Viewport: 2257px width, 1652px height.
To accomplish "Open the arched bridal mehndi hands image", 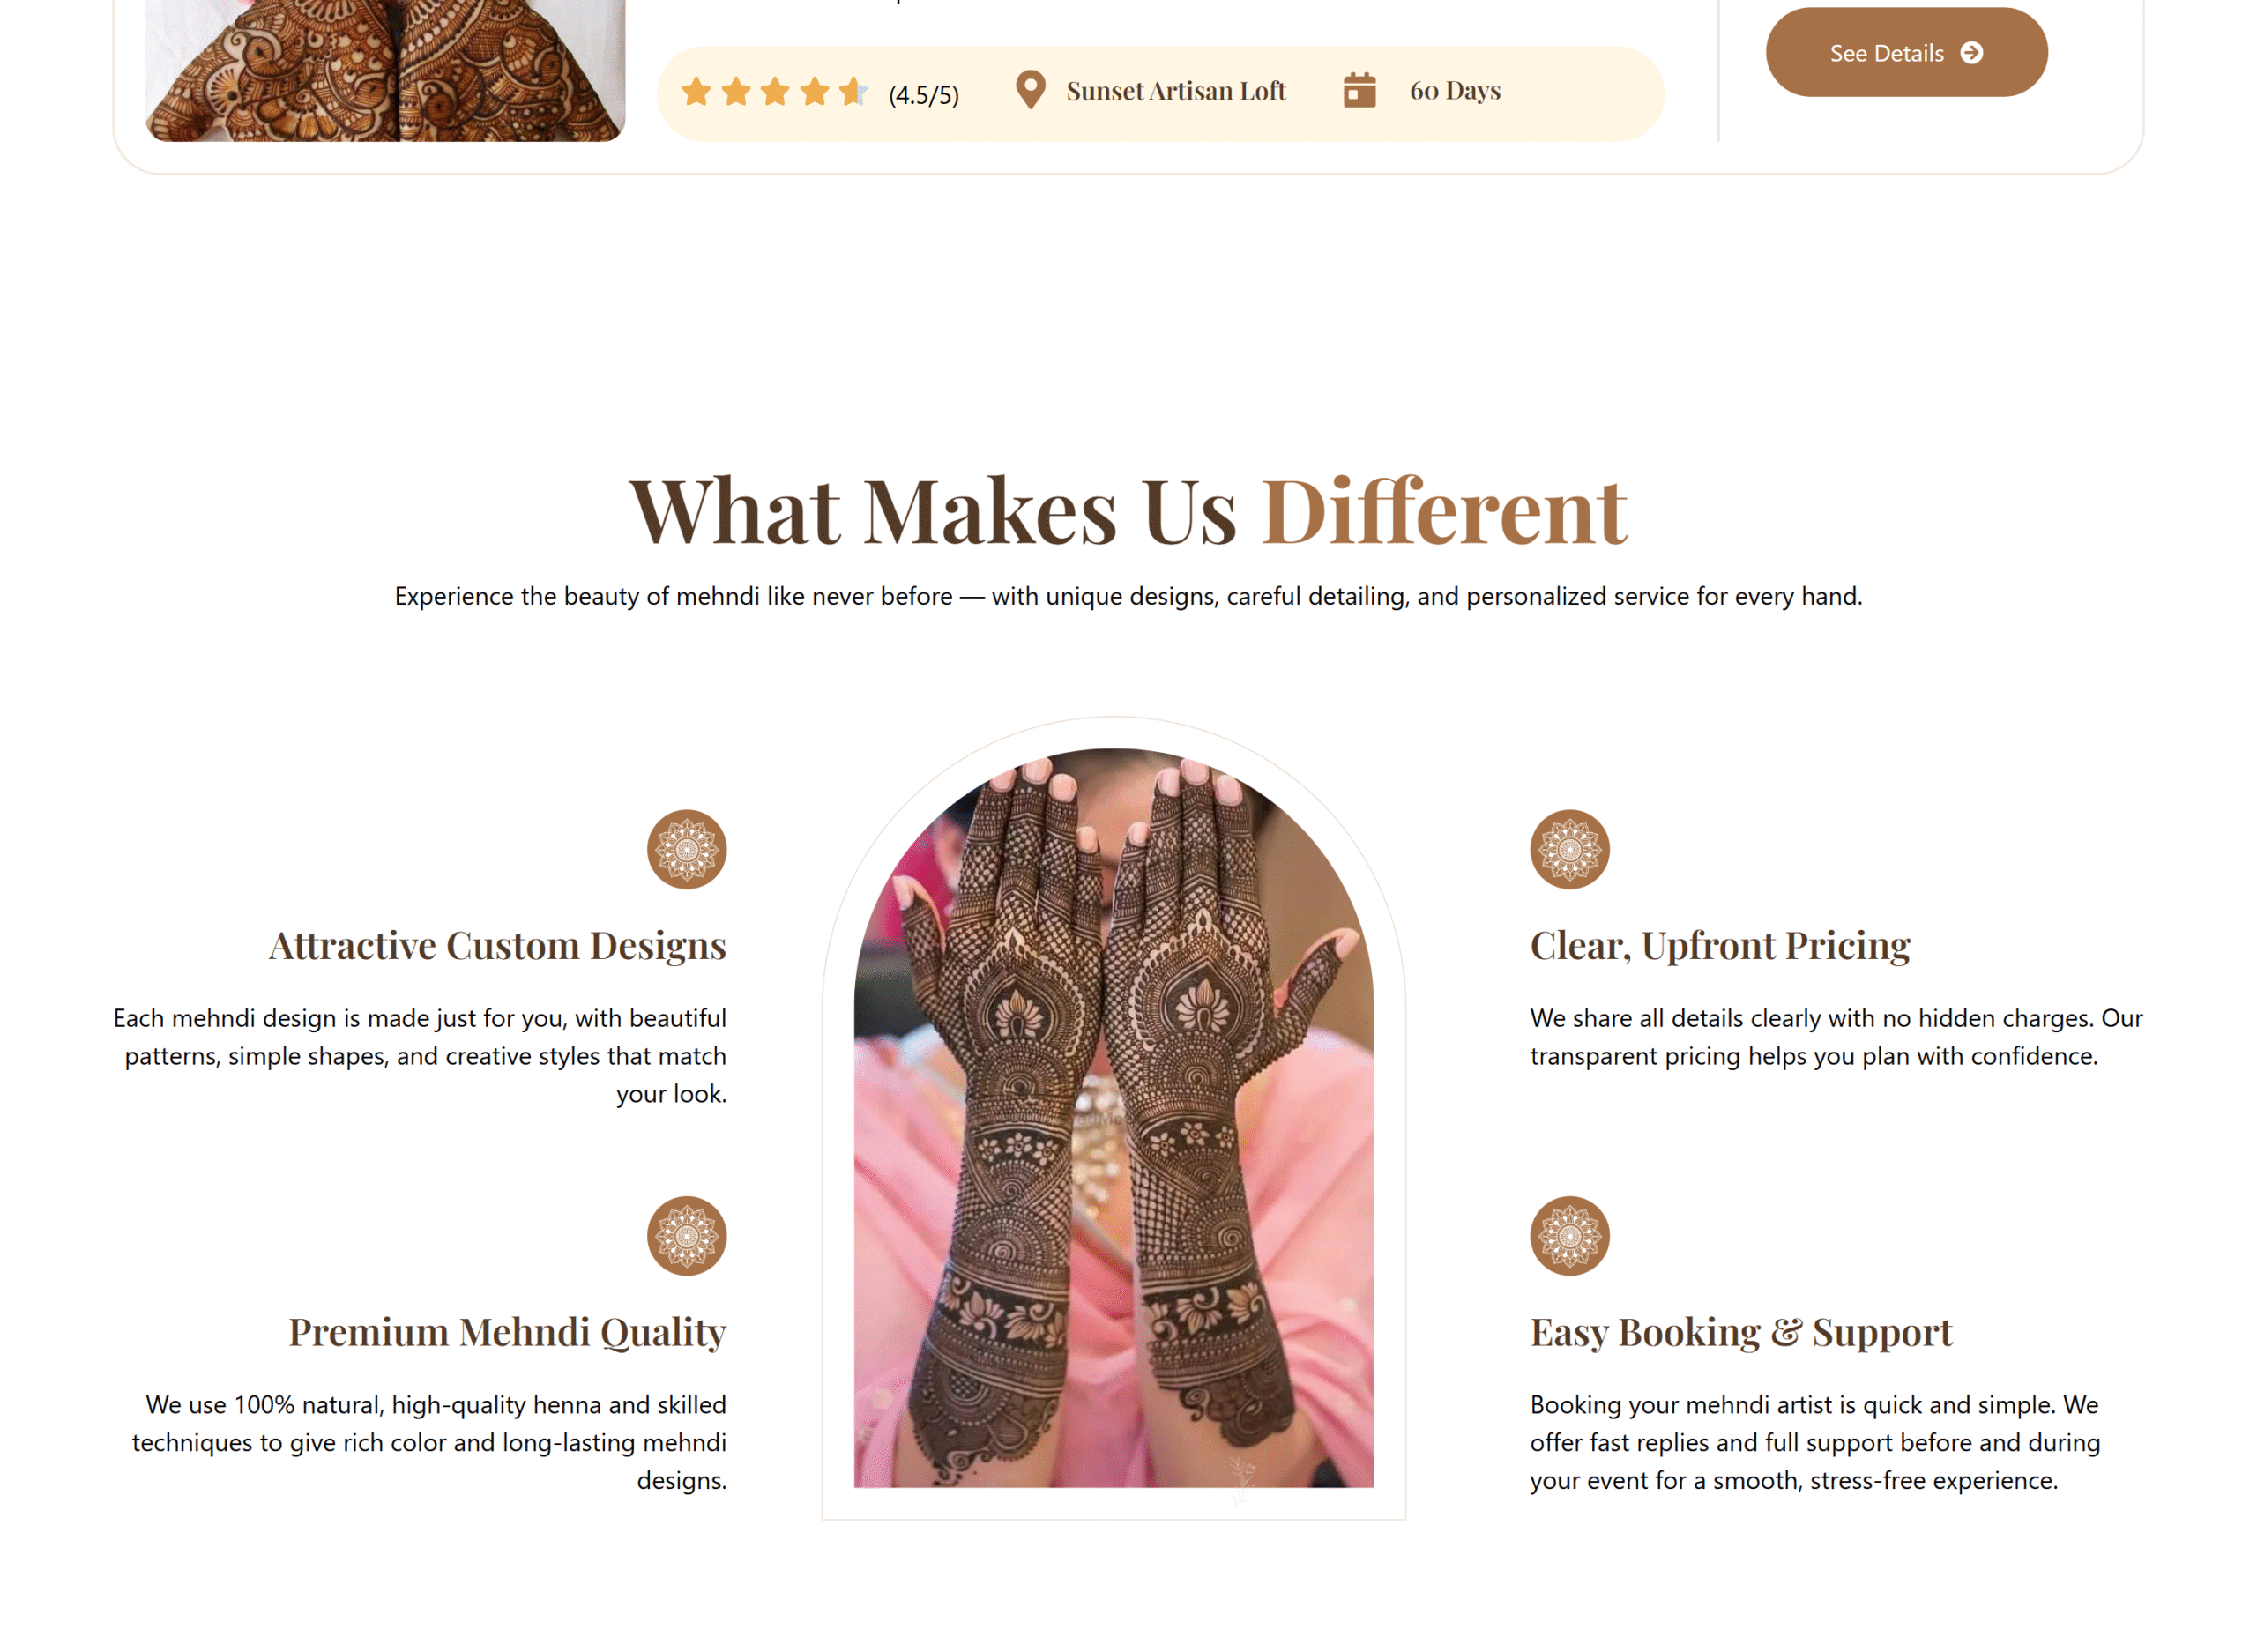I will click(x=1113, y=1118).
